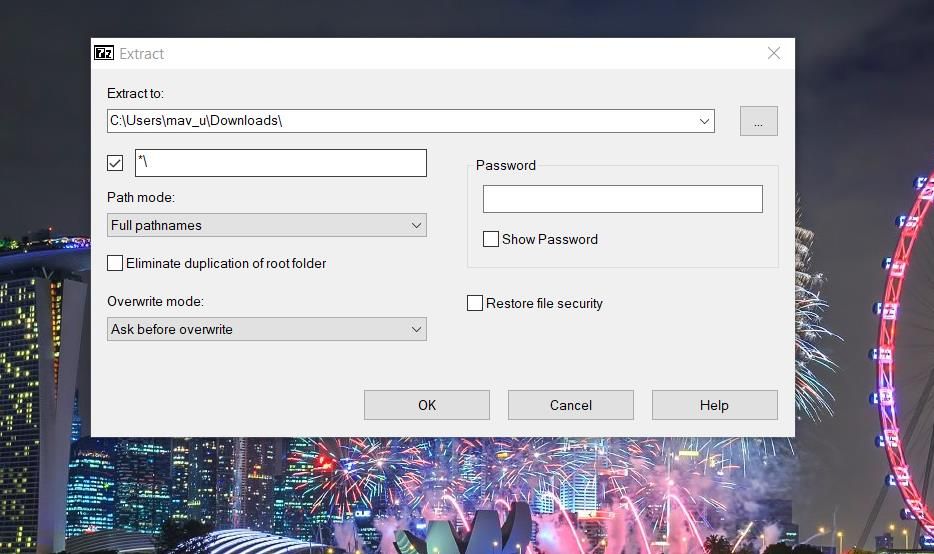This screenshot has width=934, height=554.
Task: Click the 'Full pathnames' selected value
Action: click(157, 225)
